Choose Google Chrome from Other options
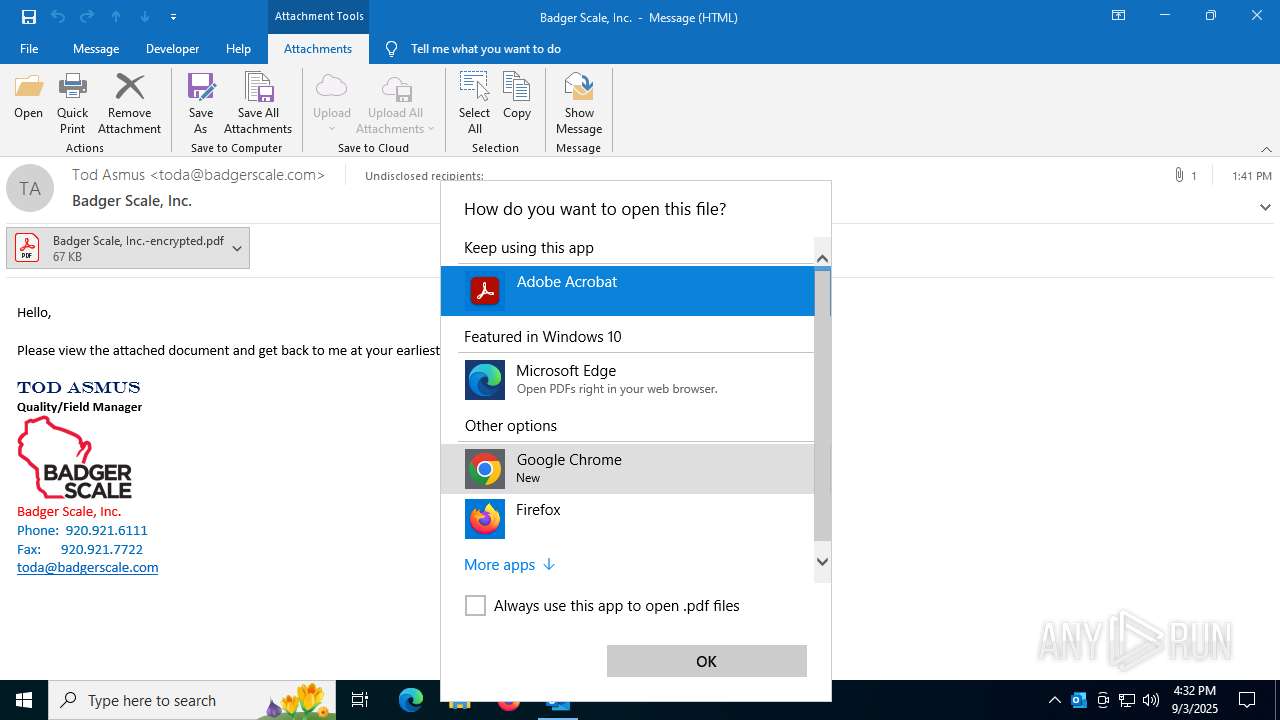The image size is (1280, 720). [x=628, y=469]
